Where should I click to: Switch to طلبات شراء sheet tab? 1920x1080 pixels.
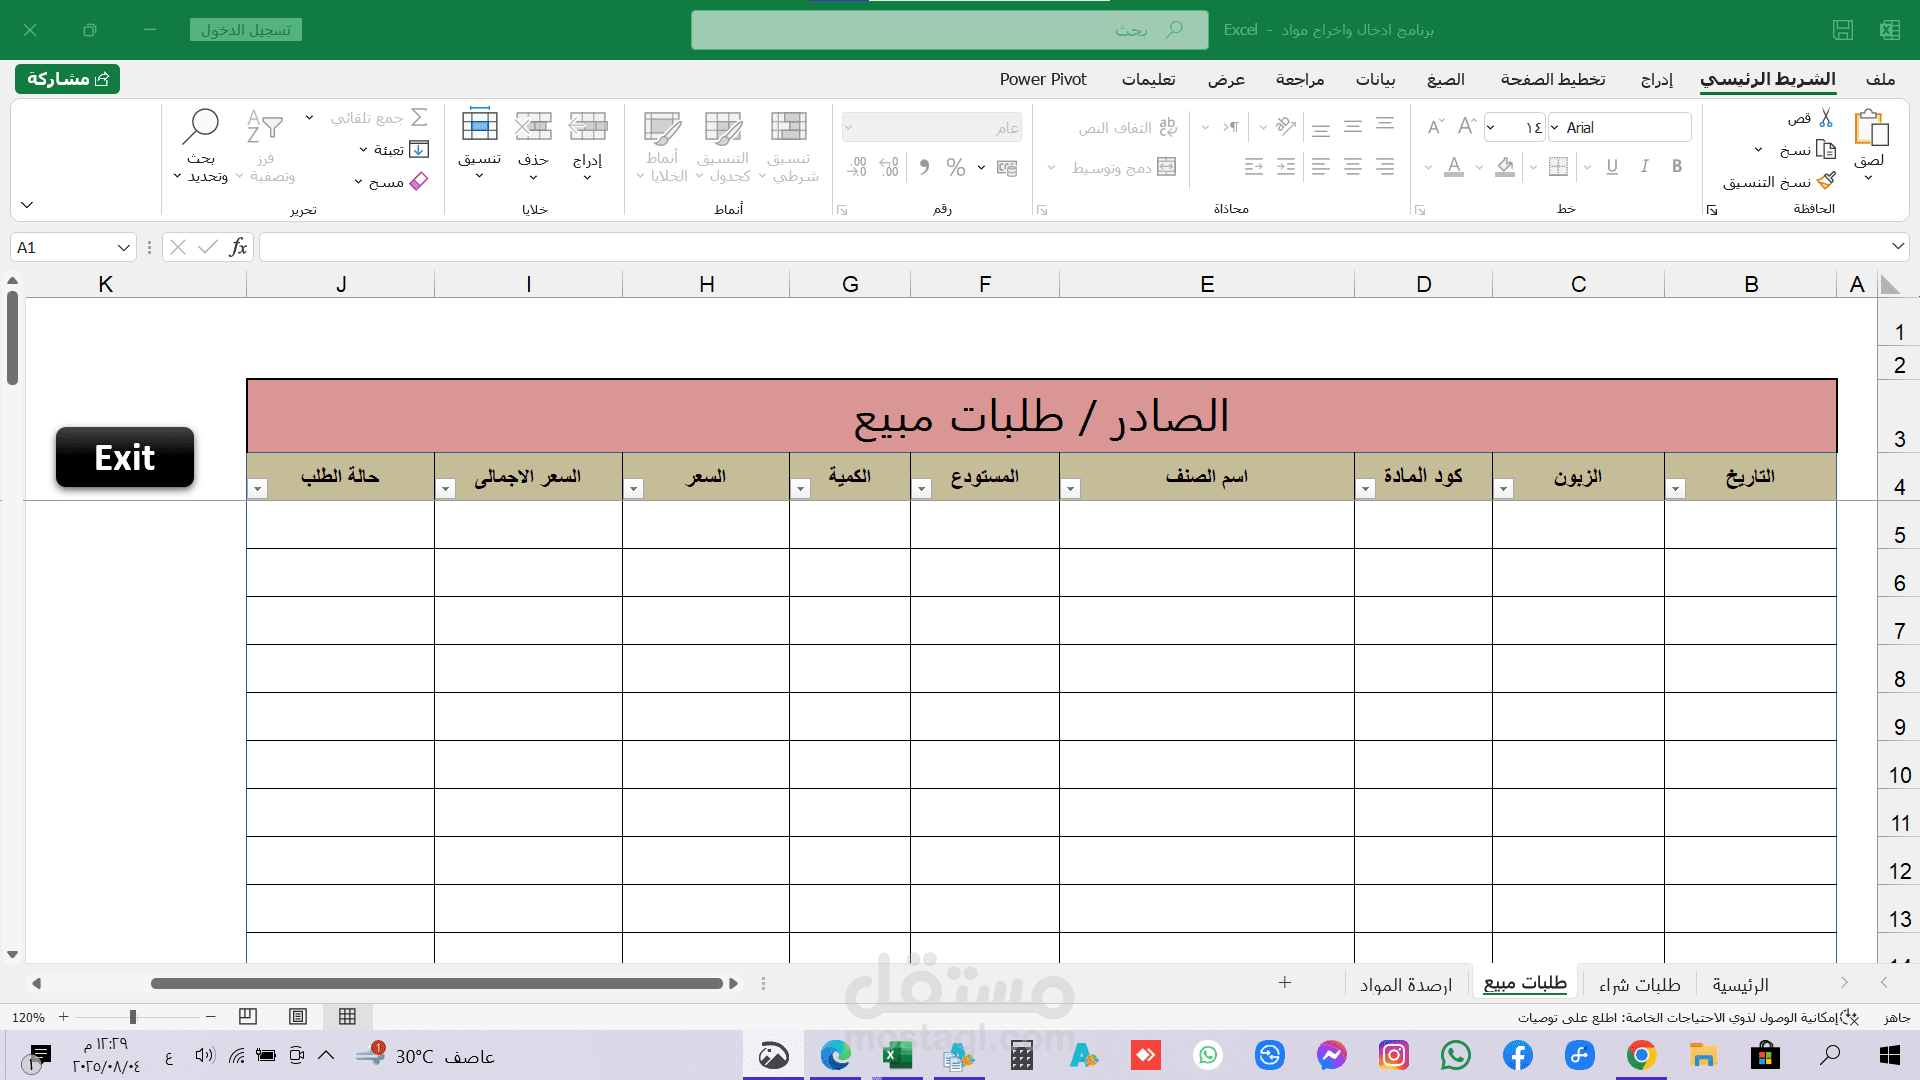tap(1639, 985)
